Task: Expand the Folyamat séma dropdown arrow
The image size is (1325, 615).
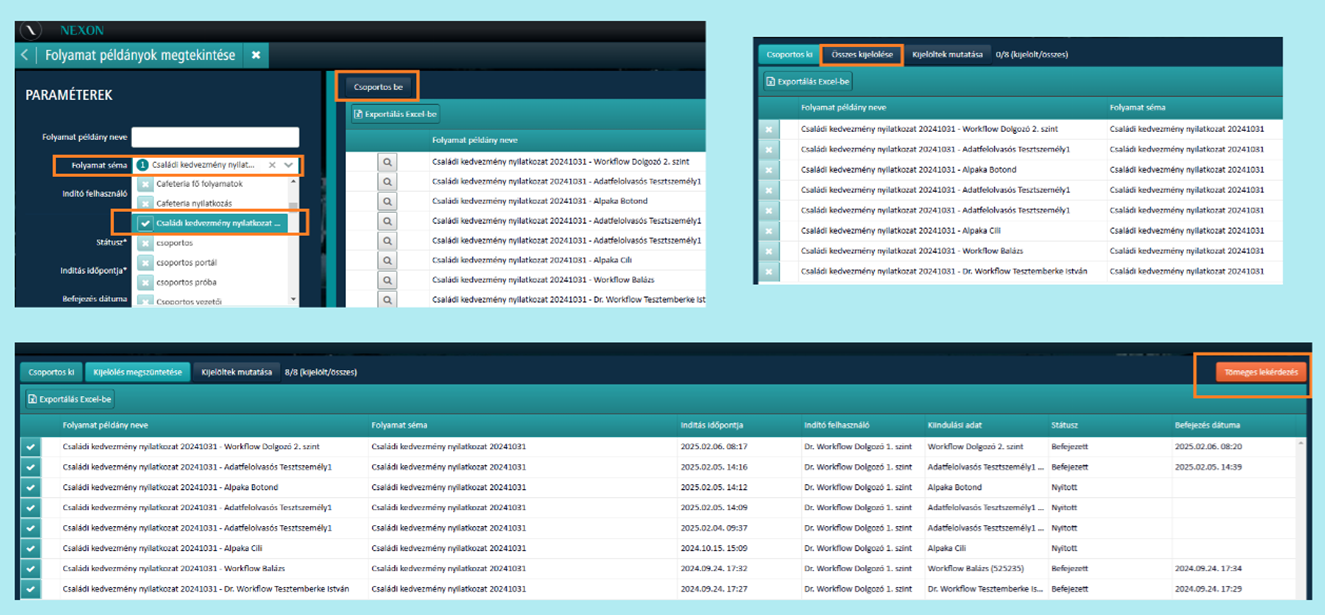Action: (289, 165)
